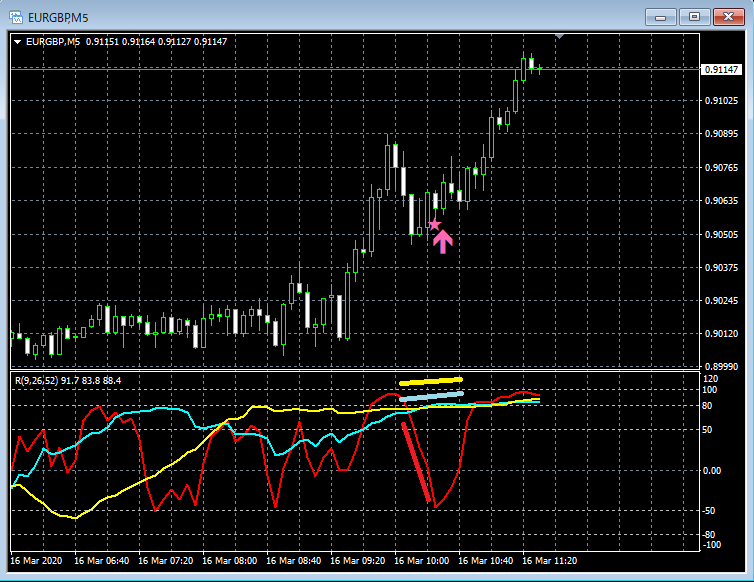
Task: Click the chart shift marker at top
Action: tap(559, 37)
